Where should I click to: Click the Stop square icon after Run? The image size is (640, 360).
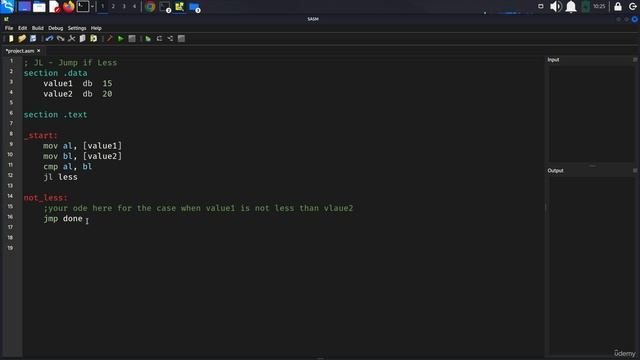(x=132, y=38)
